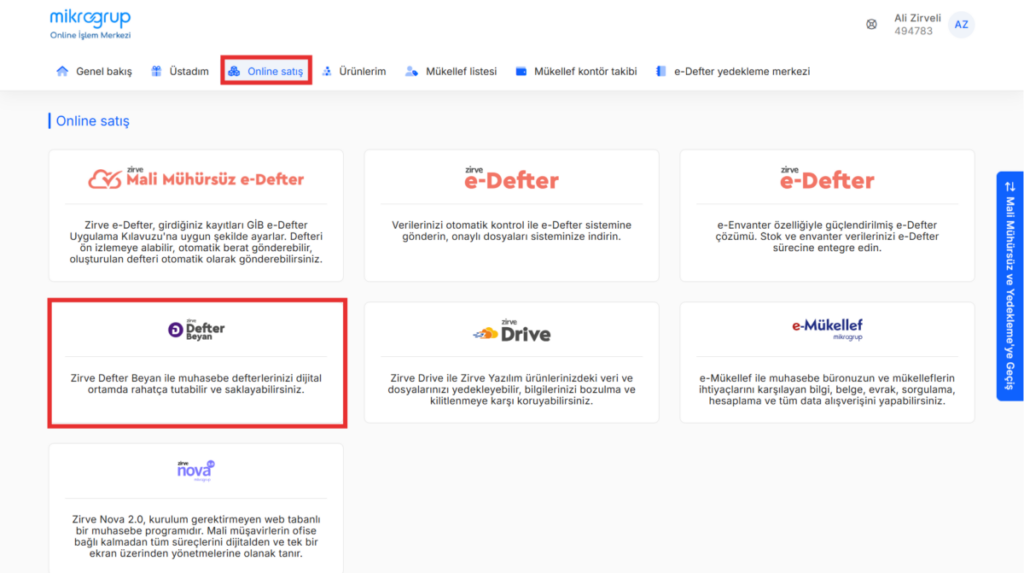1024x573 pixels.
Task: Open the Mali Mühürsüz ve Yedekleme'ye Geçiş side panel
Action: coord(1010,286)
